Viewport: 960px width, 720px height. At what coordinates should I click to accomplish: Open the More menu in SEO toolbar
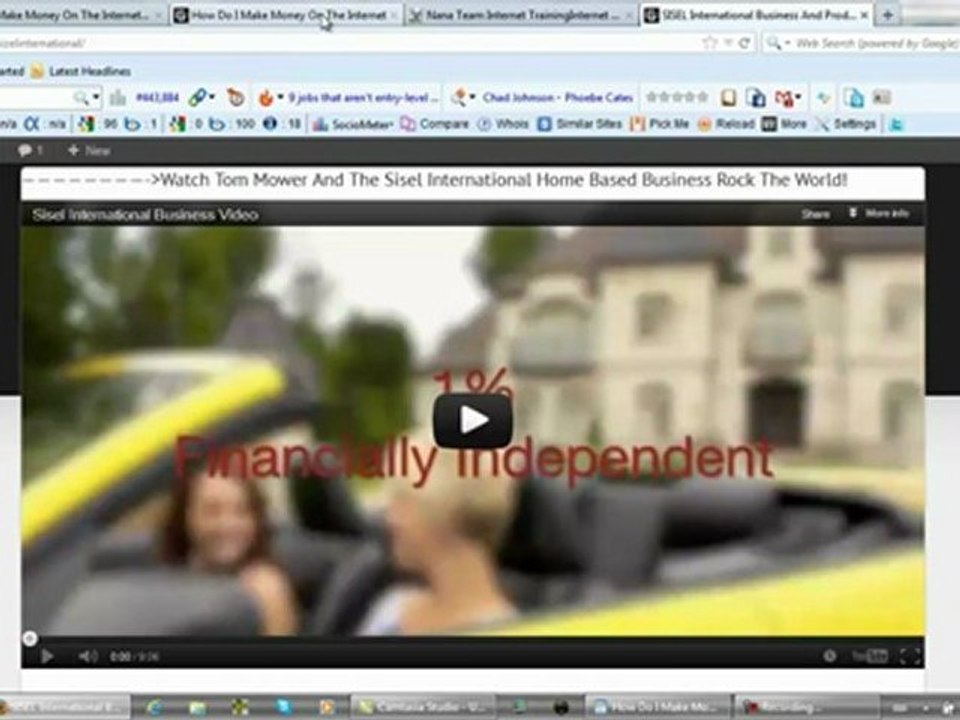(784, 124)
